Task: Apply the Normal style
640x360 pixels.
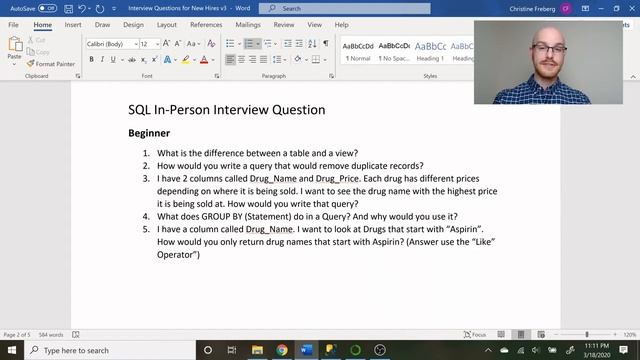Action: pos(358,52)
